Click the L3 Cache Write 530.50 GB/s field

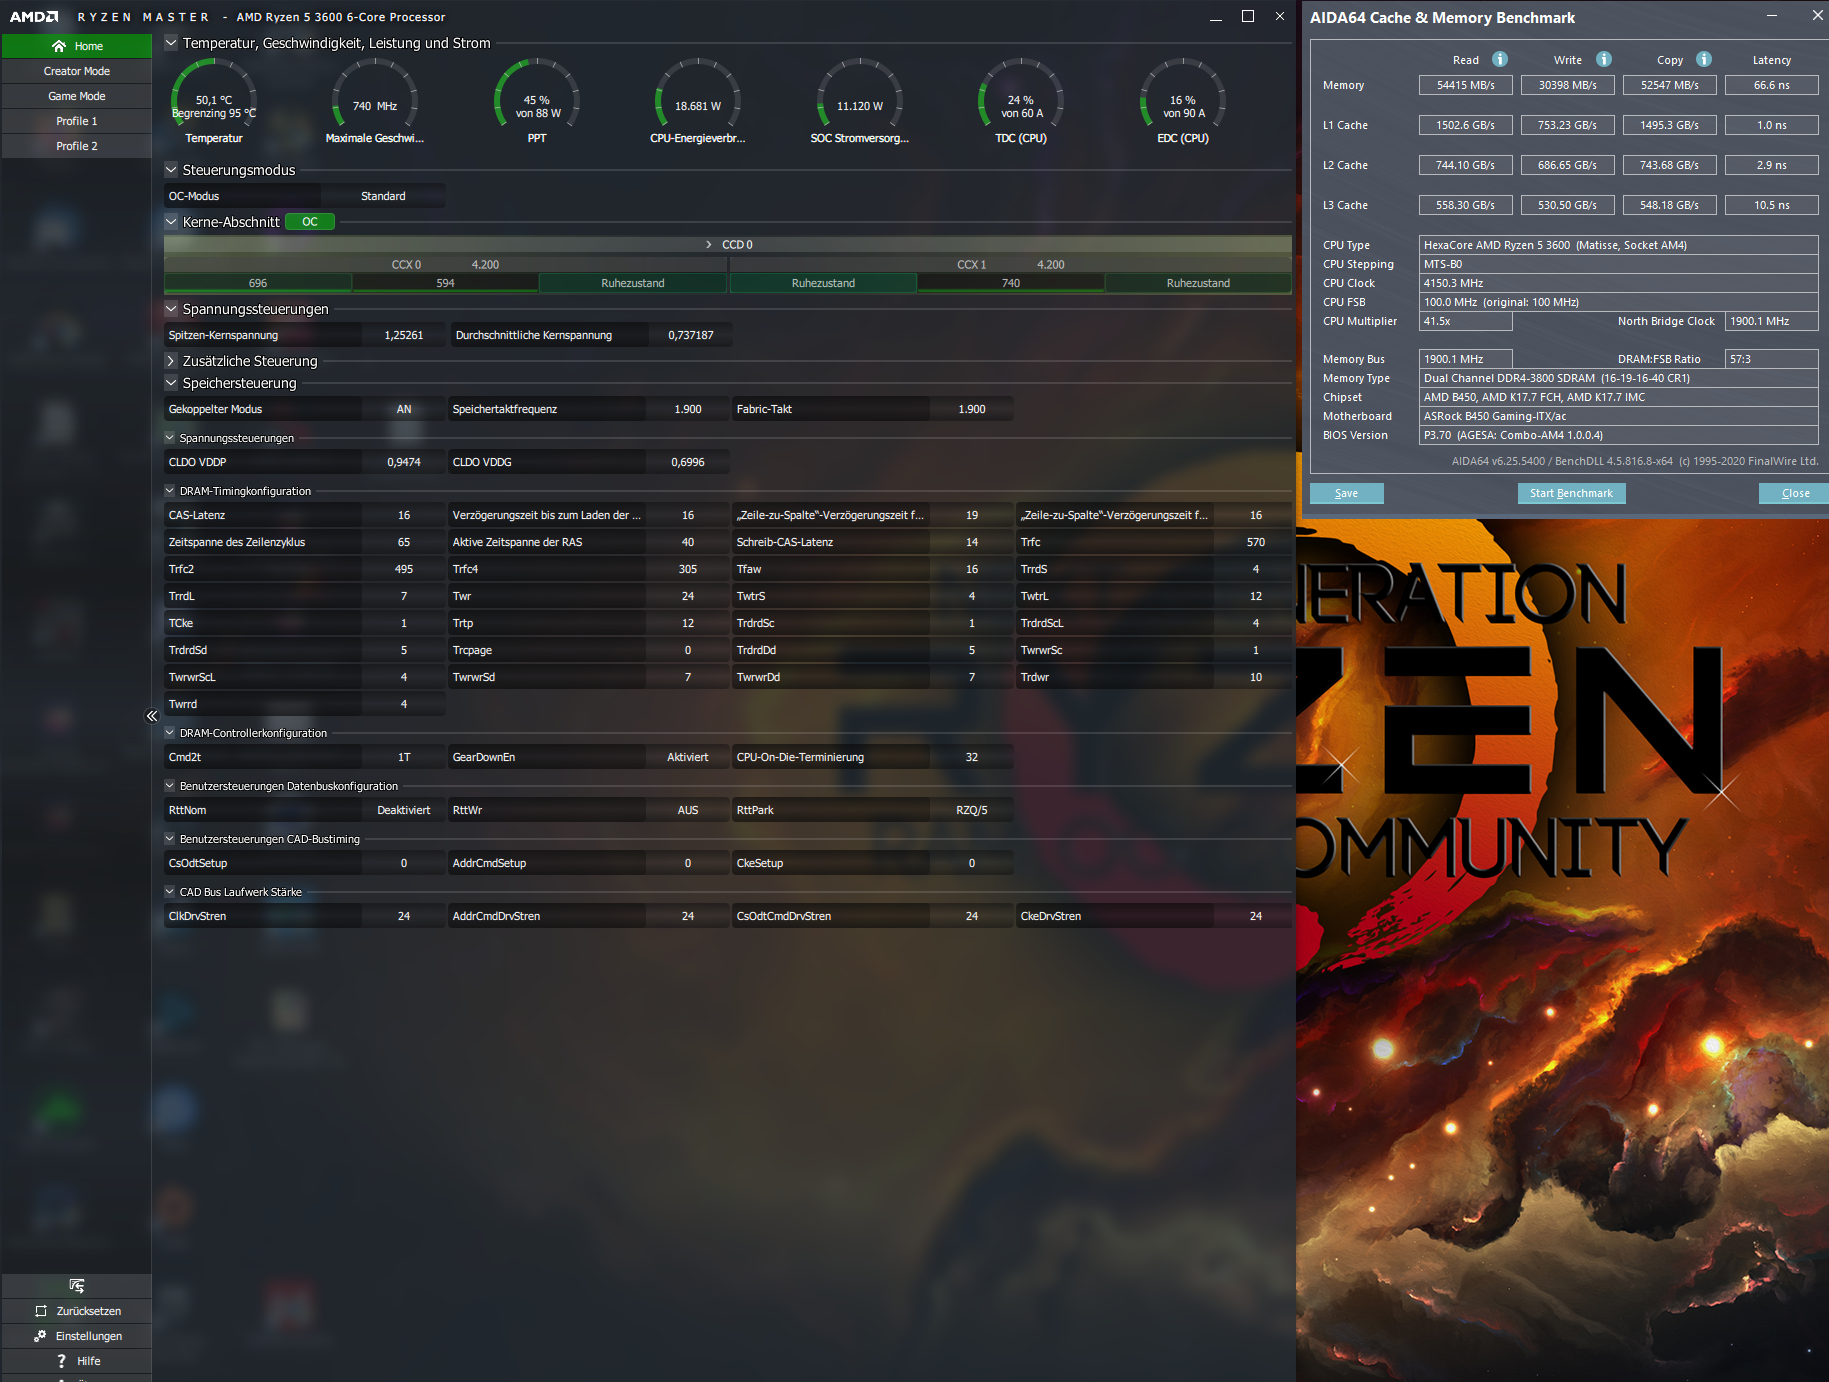point(1568,205)
